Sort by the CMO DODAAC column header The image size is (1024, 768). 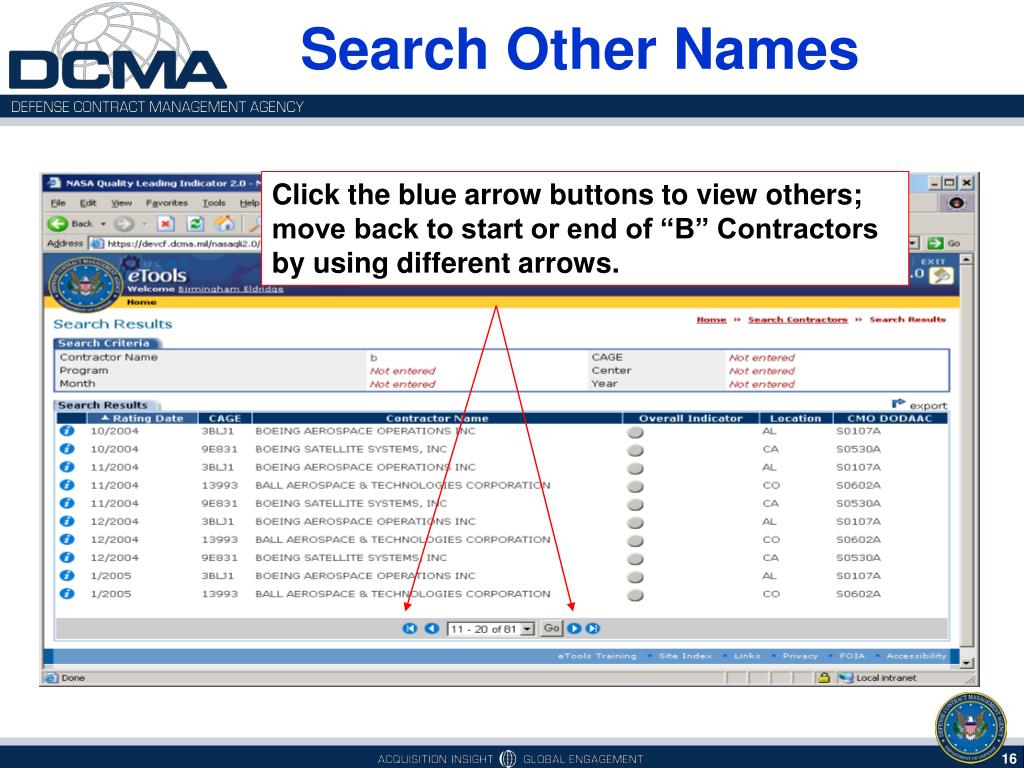pos(889,418)
